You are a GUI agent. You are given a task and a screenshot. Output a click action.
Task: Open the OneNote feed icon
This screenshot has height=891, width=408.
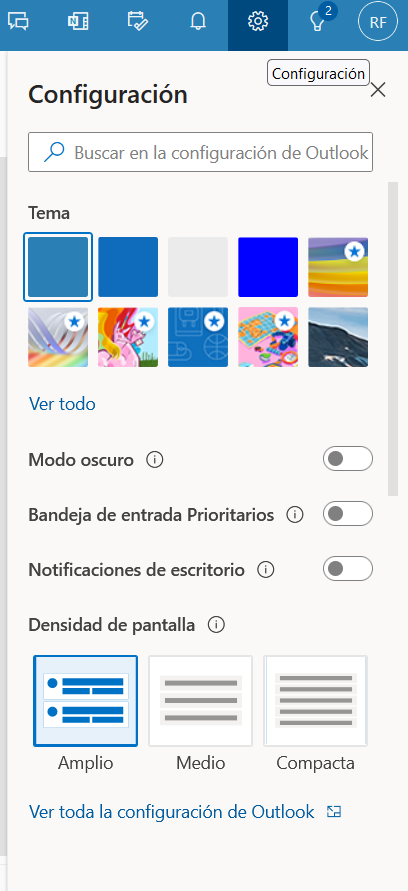[78, 22]
